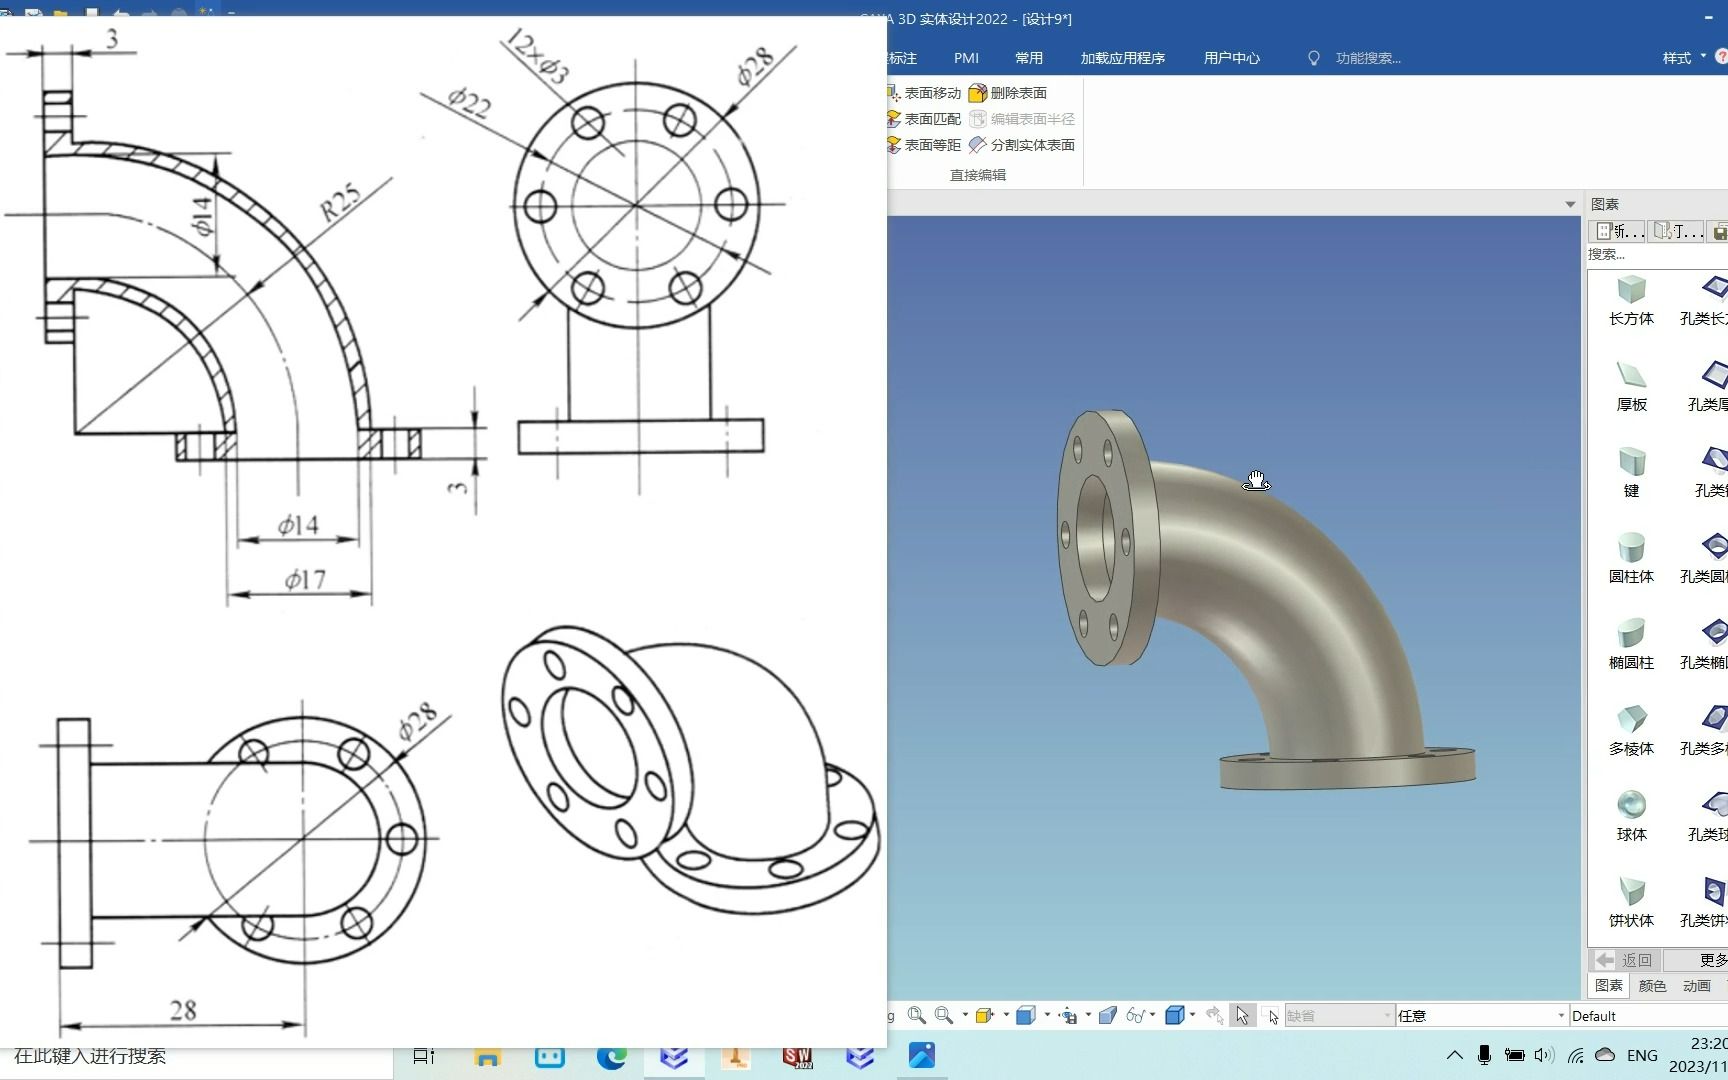
Task: Expand the Default configuration dropdown
Action: point(1648,1016)
